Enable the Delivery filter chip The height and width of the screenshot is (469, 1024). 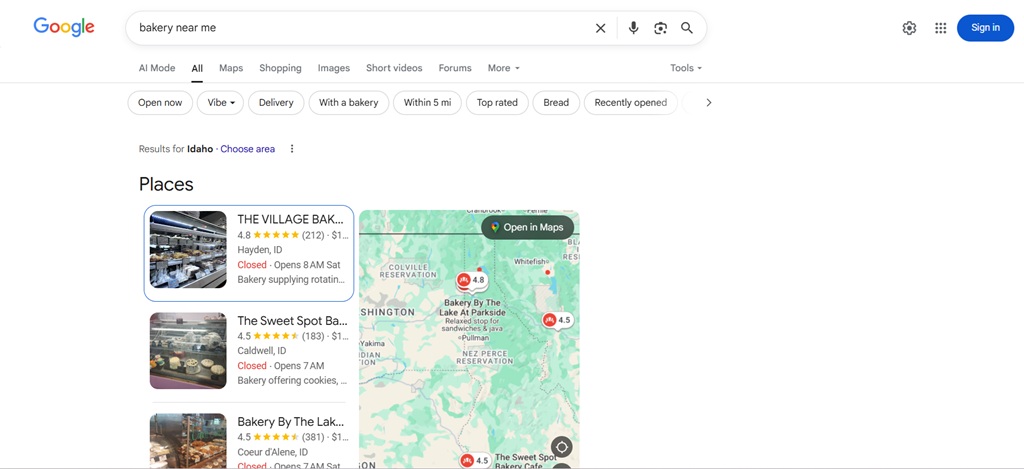(x=276, y=102)
